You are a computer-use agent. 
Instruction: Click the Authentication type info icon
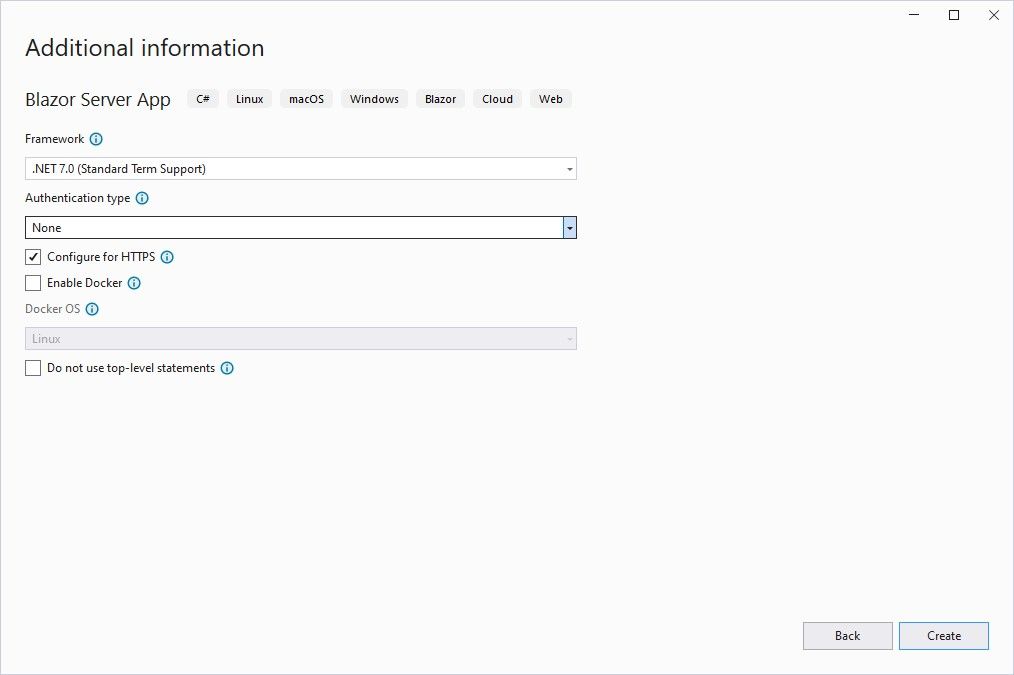(142, 198)
